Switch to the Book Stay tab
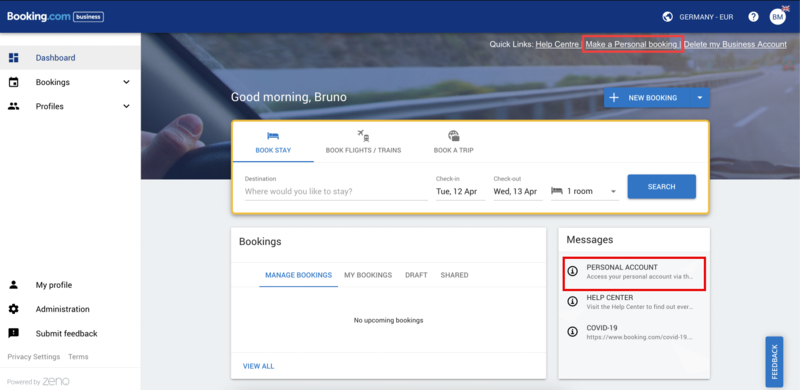 pos(273,142)
